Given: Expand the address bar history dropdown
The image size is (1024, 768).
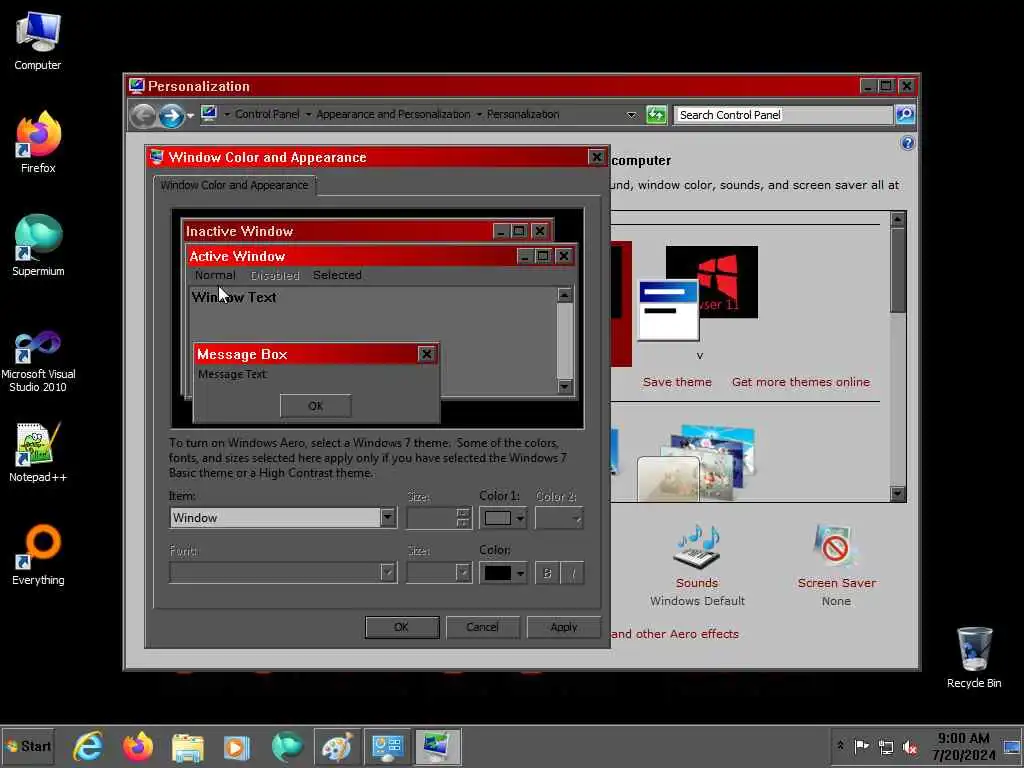Looking at the screenshot, I should [632, 115].
